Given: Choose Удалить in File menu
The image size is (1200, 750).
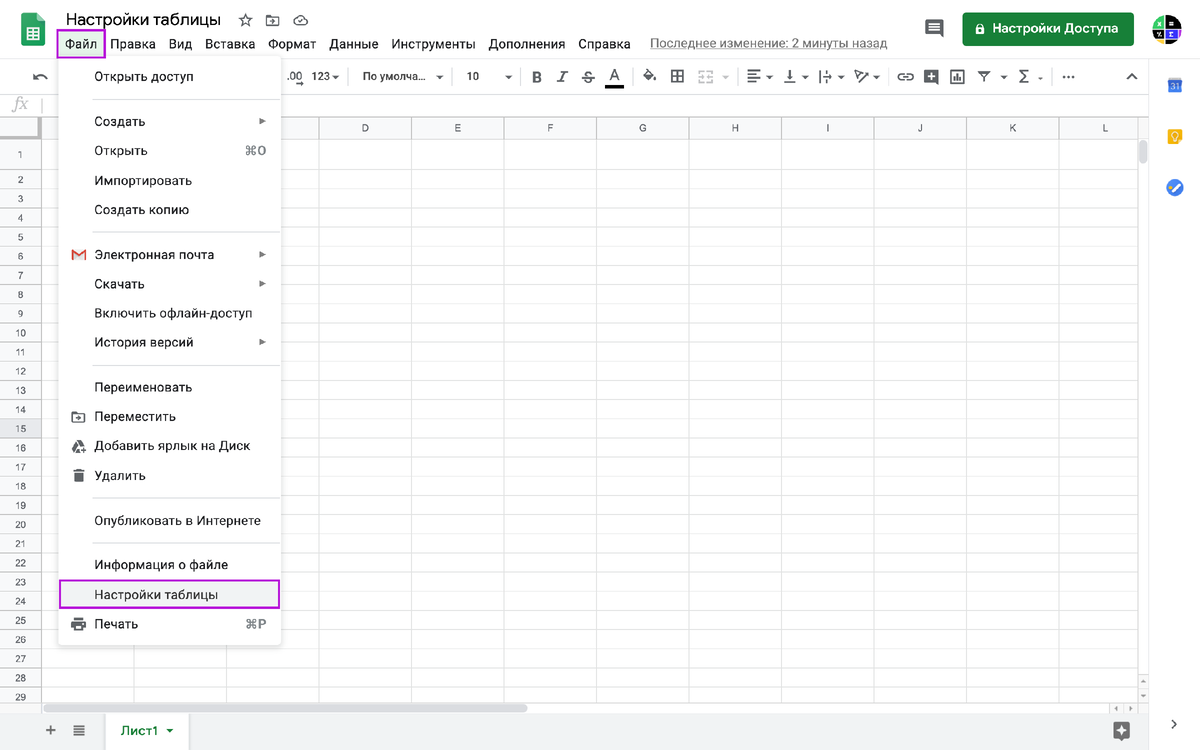Looking at the screenshot, I should [x=170, y=476].
